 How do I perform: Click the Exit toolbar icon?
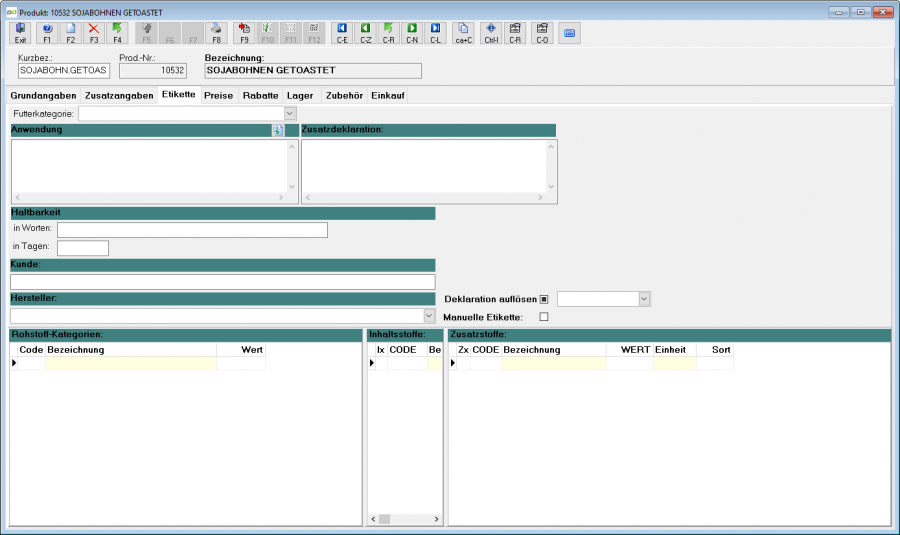point(20,33)
